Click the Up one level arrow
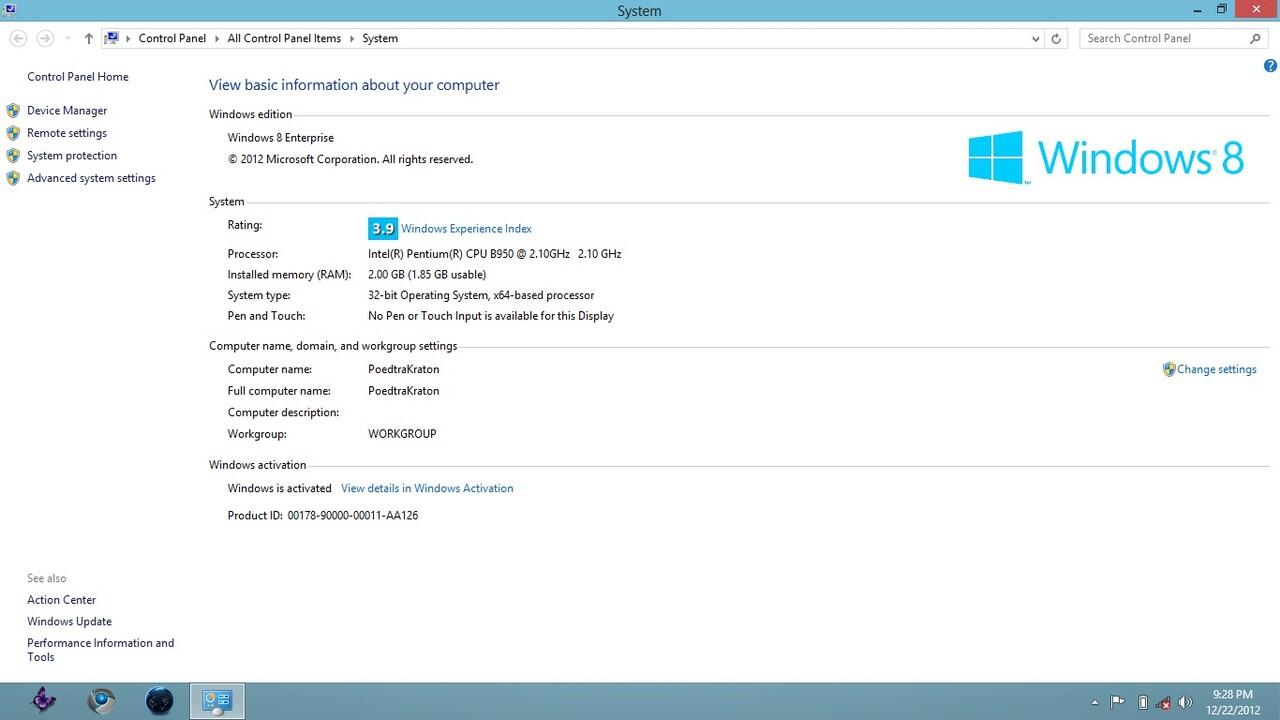Screen dimensions: 1280x720 pos(89,38)
